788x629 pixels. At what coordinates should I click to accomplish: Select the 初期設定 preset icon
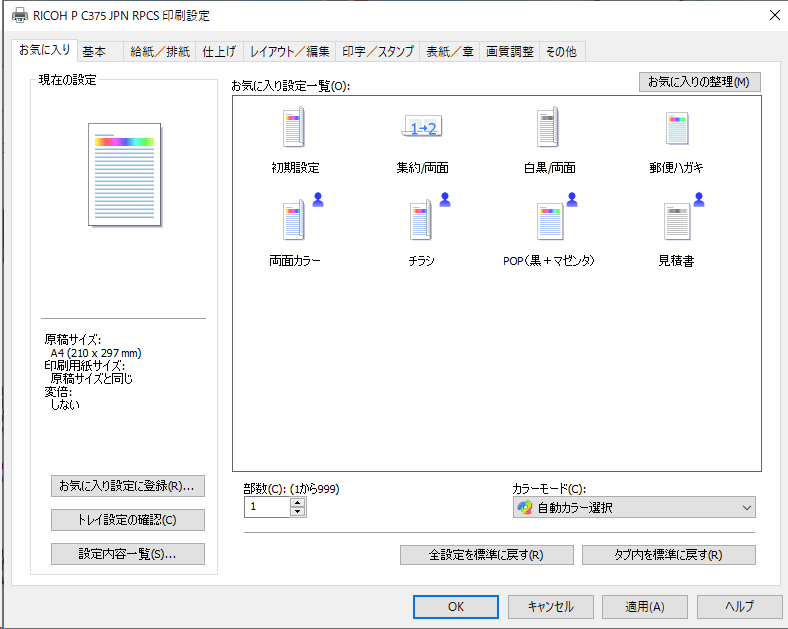click(294, 130)
